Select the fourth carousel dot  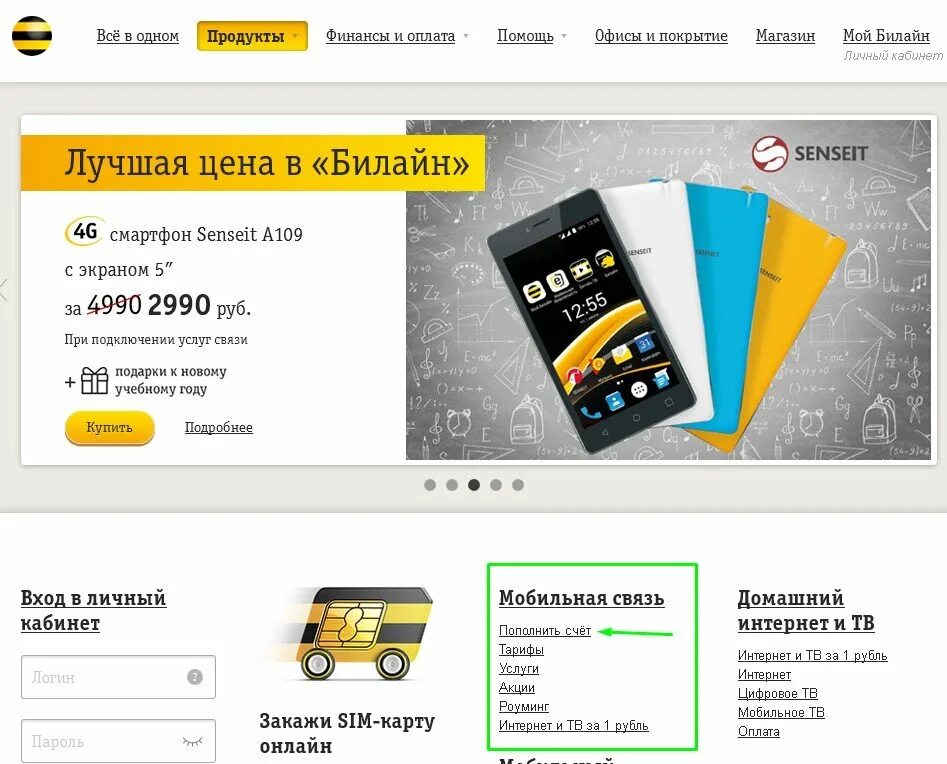pos(496,485)
